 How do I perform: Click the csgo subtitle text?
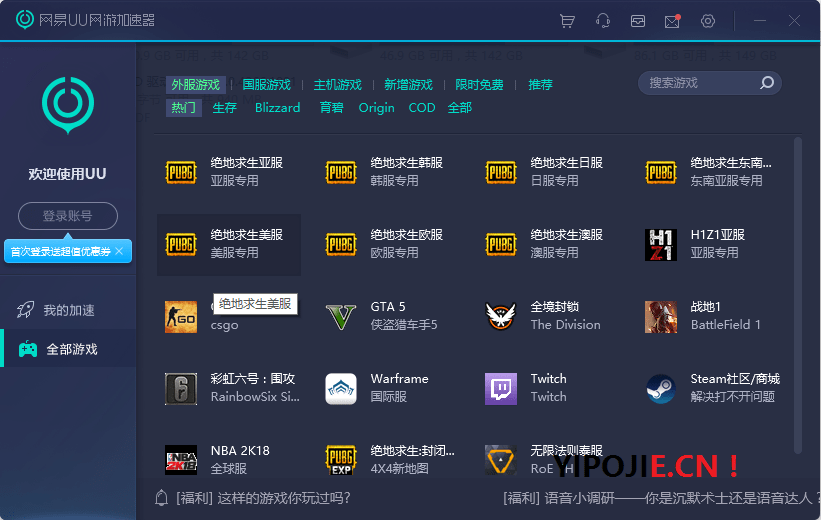(x=225, y=325)
